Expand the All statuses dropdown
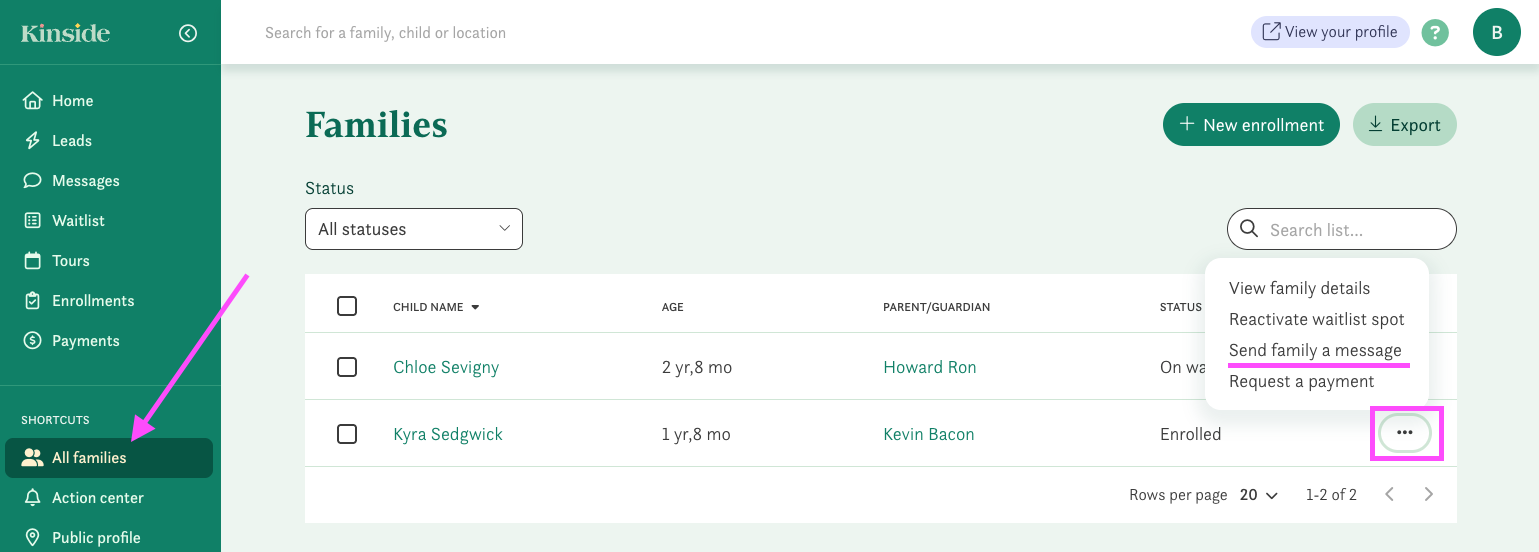This screenshot has width=1539, height=552. click(413, 229)
